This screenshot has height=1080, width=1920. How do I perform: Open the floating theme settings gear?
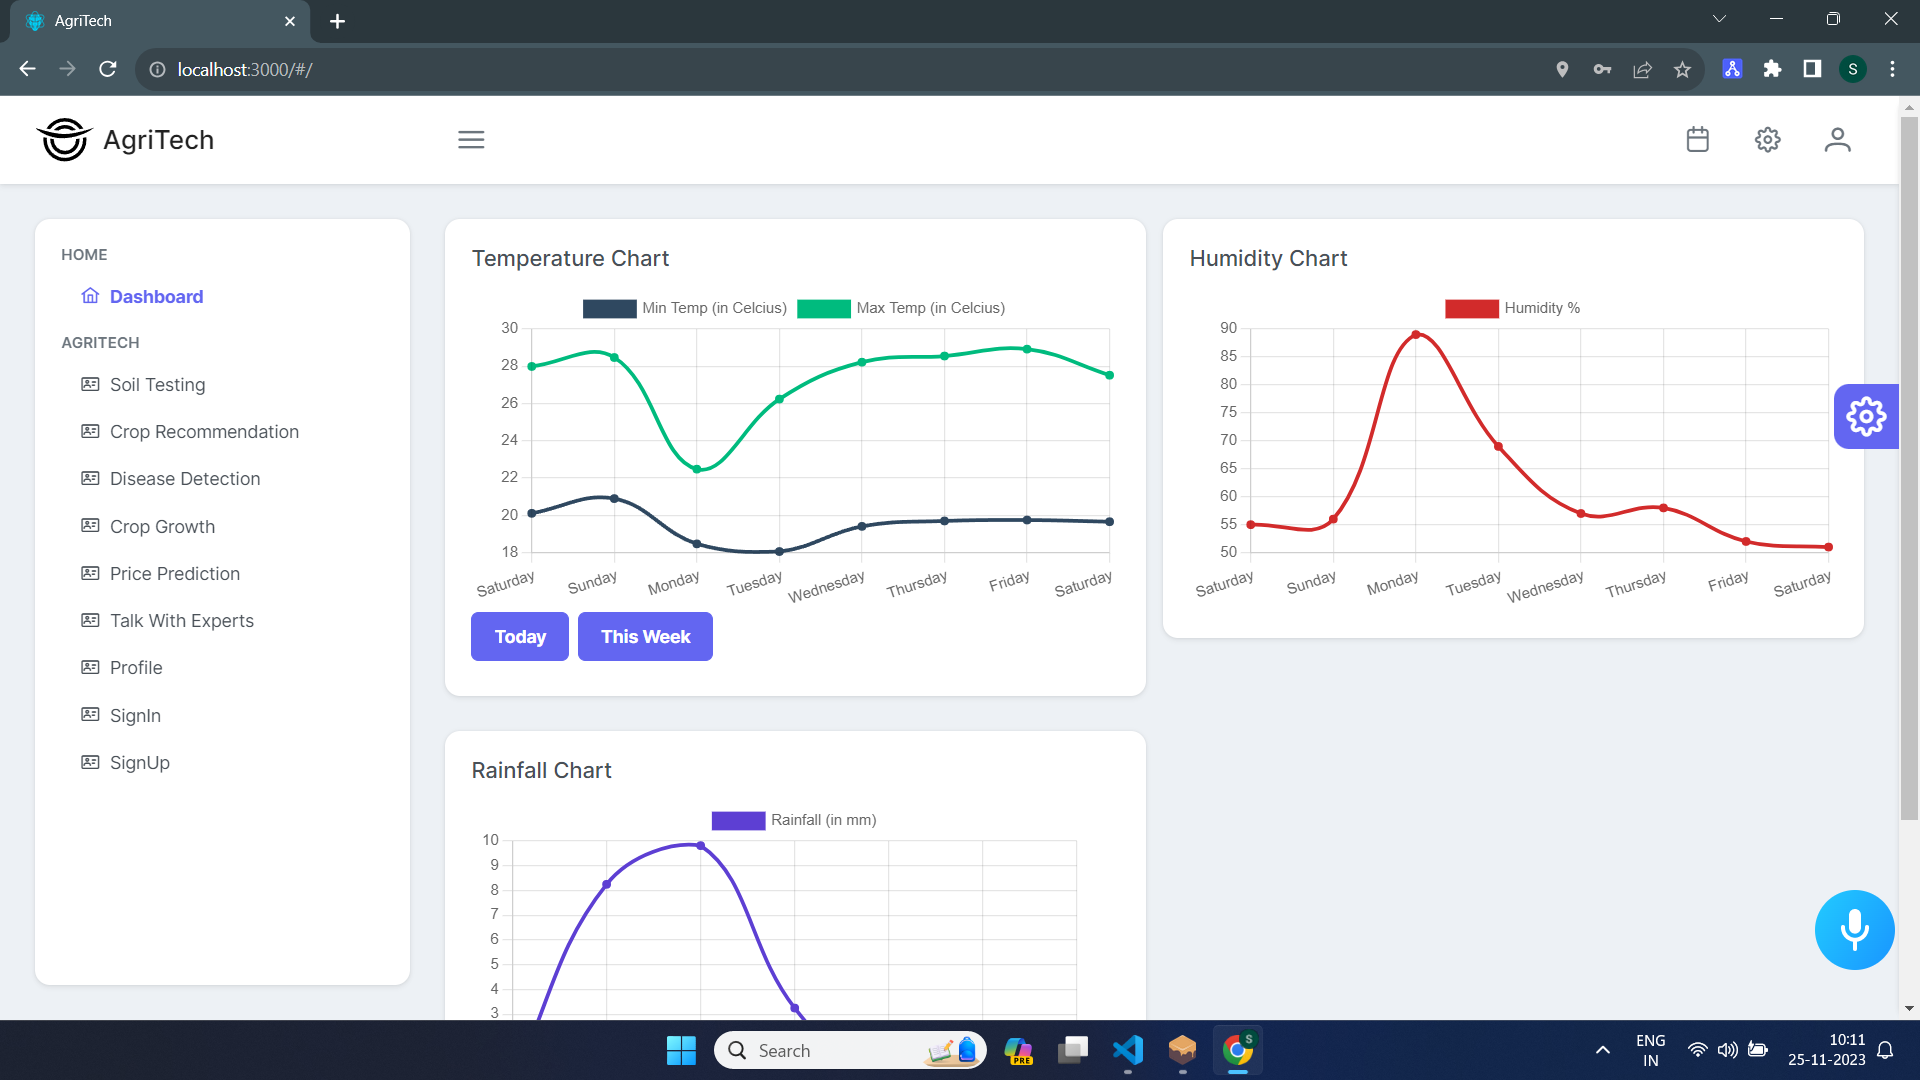point(1866,417)
